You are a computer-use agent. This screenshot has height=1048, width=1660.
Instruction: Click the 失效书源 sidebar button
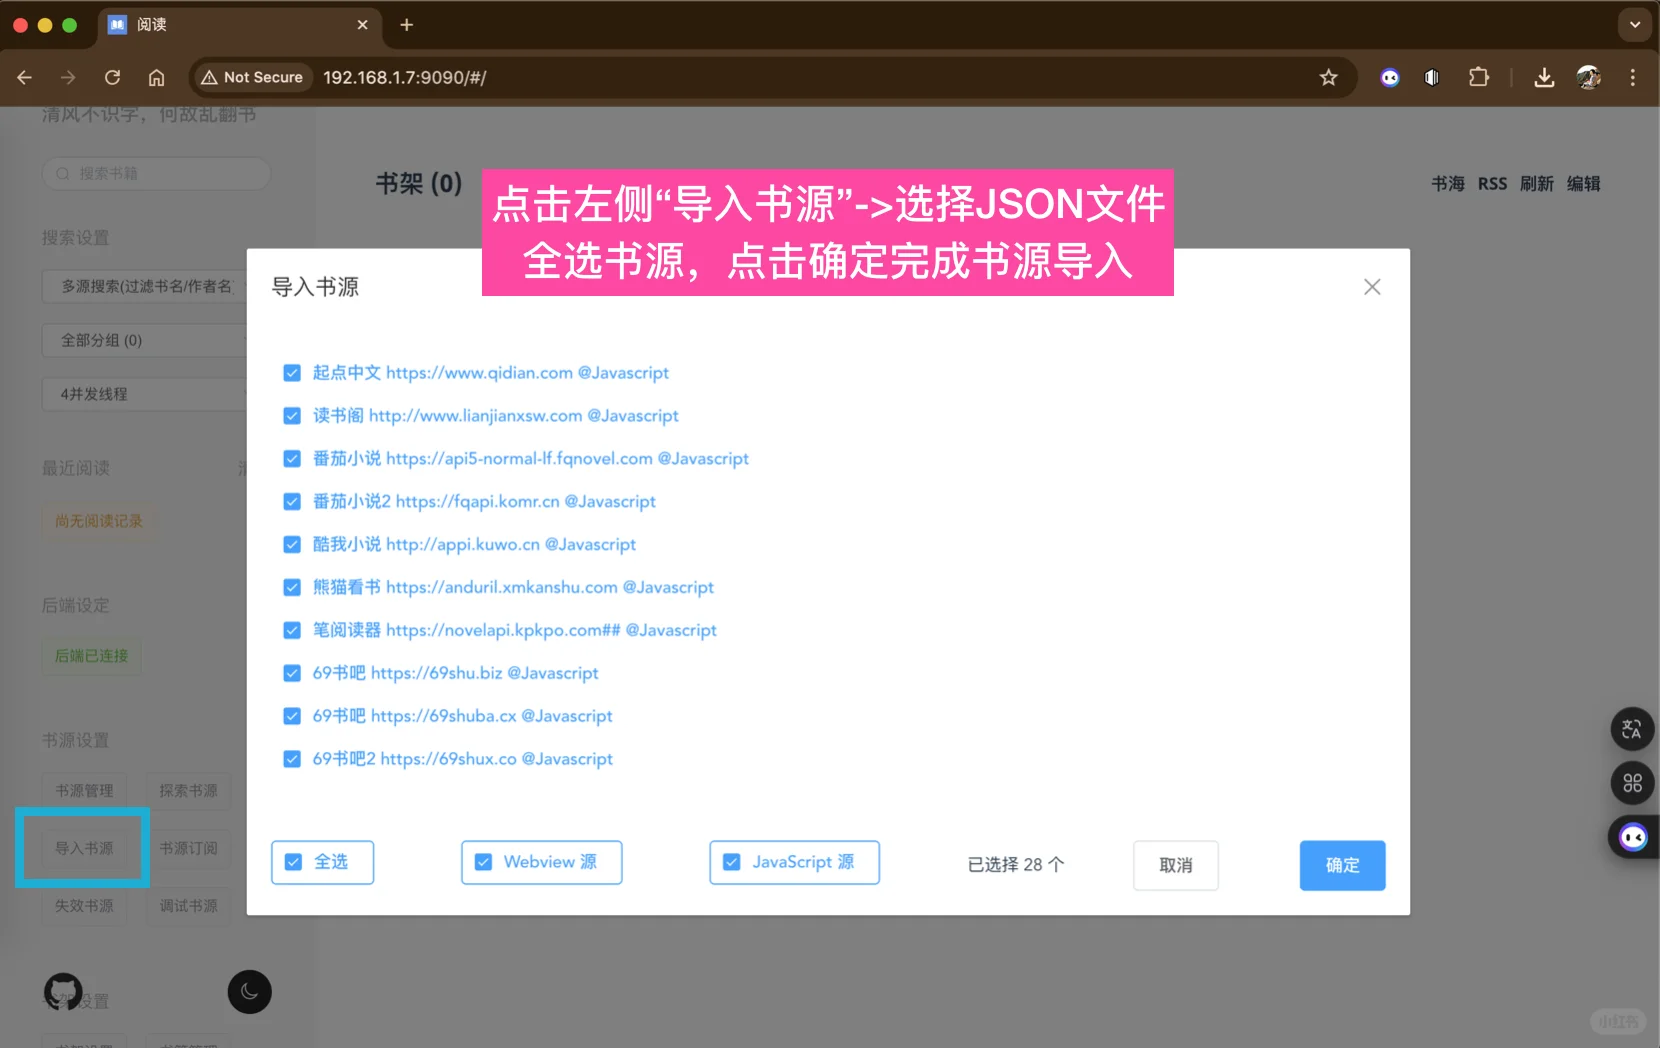coord(84,906)
